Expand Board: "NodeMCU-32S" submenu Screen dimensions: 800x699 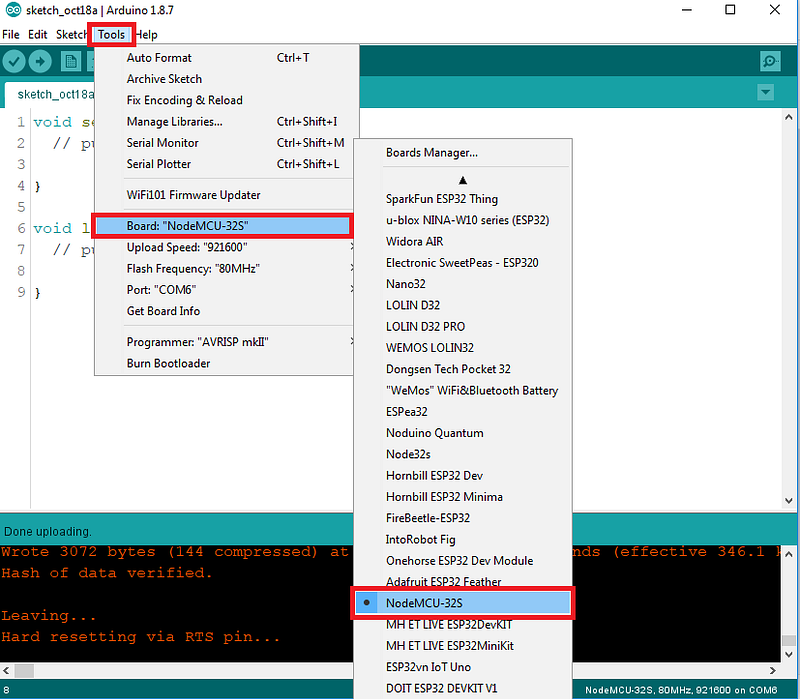(223, 226)
